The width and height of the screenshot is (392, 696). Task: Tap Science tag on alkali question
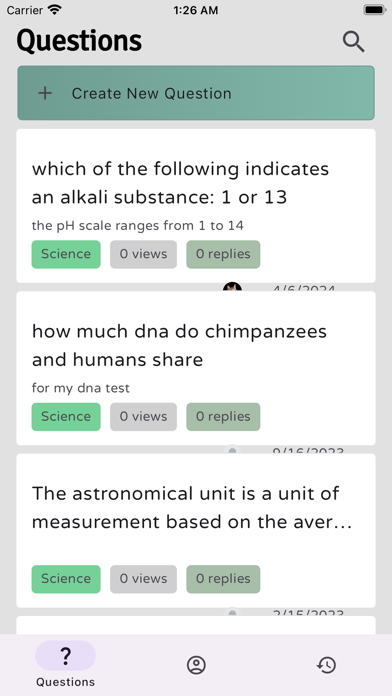coord(66,254)
